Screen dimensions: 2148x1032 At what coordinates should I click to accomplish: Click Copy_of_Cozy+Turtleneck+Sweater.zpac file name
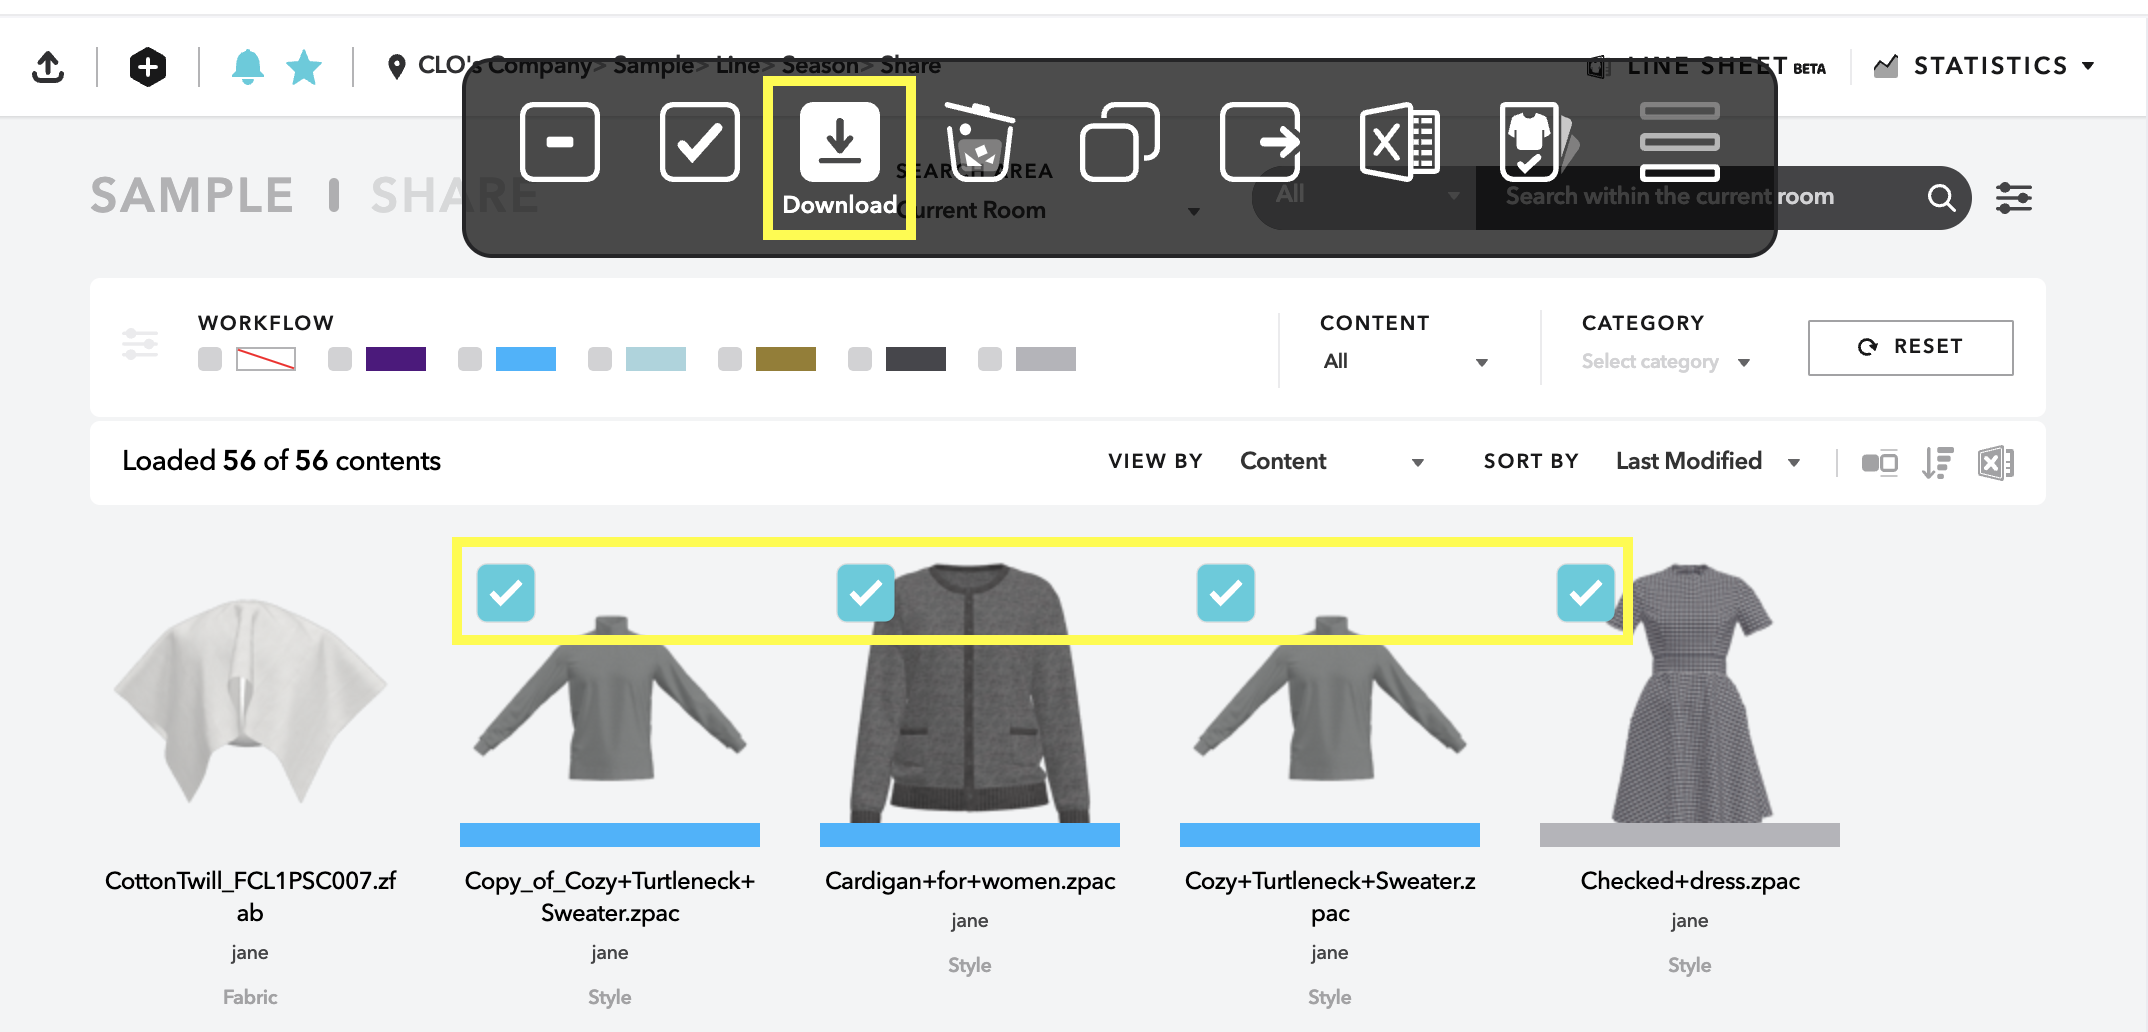coord(610,897)
